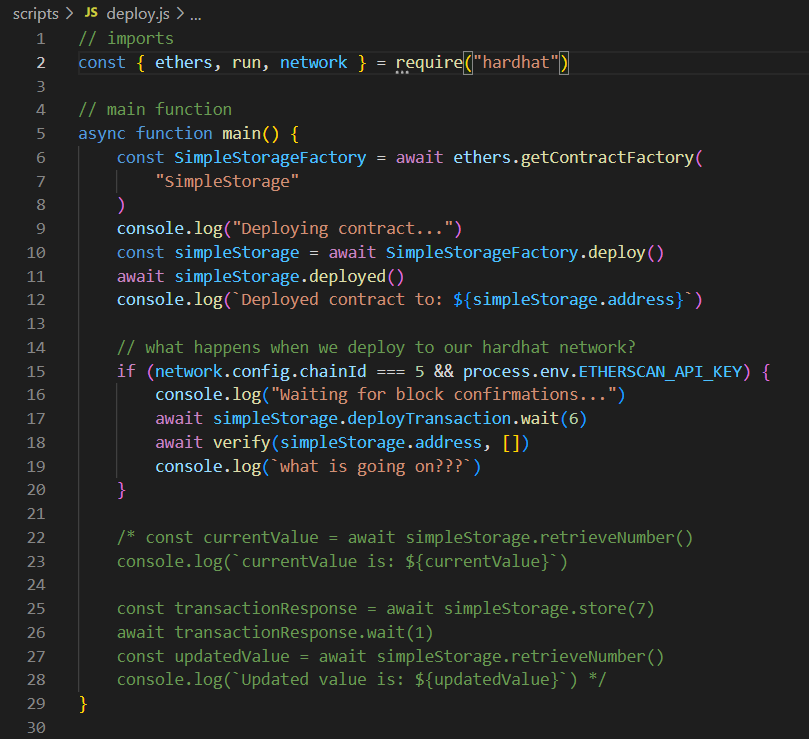Click line number 2 in the gutter
The image size is (809, 739).
point(41,63)
